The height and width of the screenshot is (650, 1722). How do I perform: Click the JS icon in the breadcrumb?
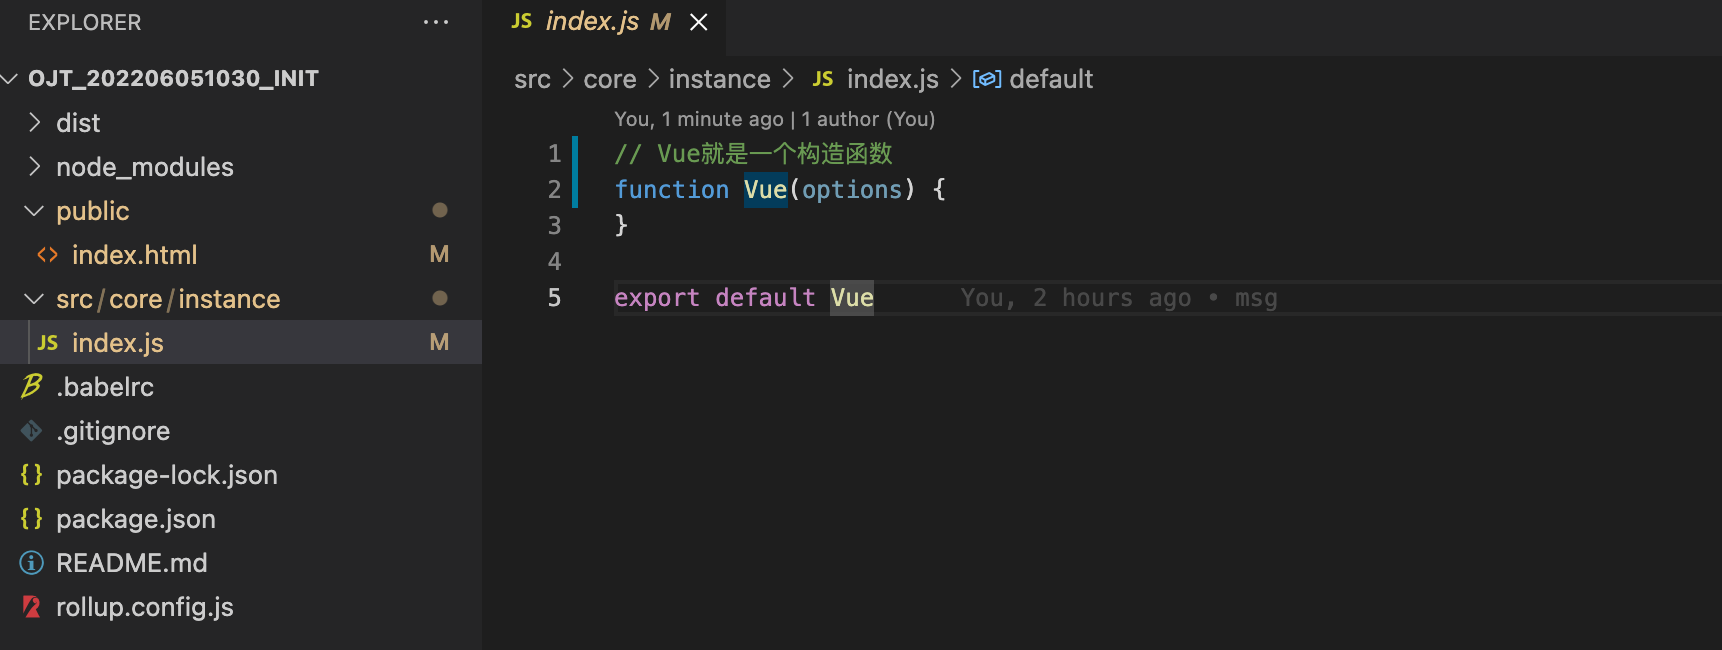click(823, 79)
